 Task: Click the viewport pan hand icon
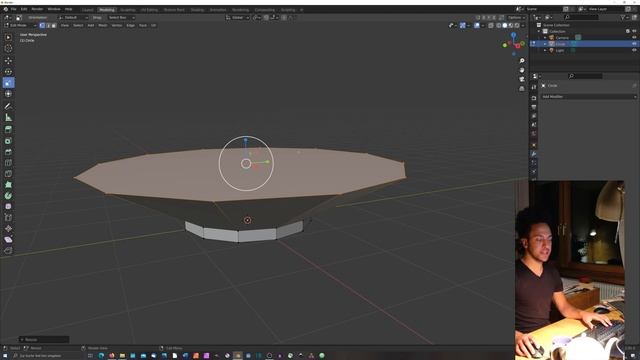coord(522,70)
